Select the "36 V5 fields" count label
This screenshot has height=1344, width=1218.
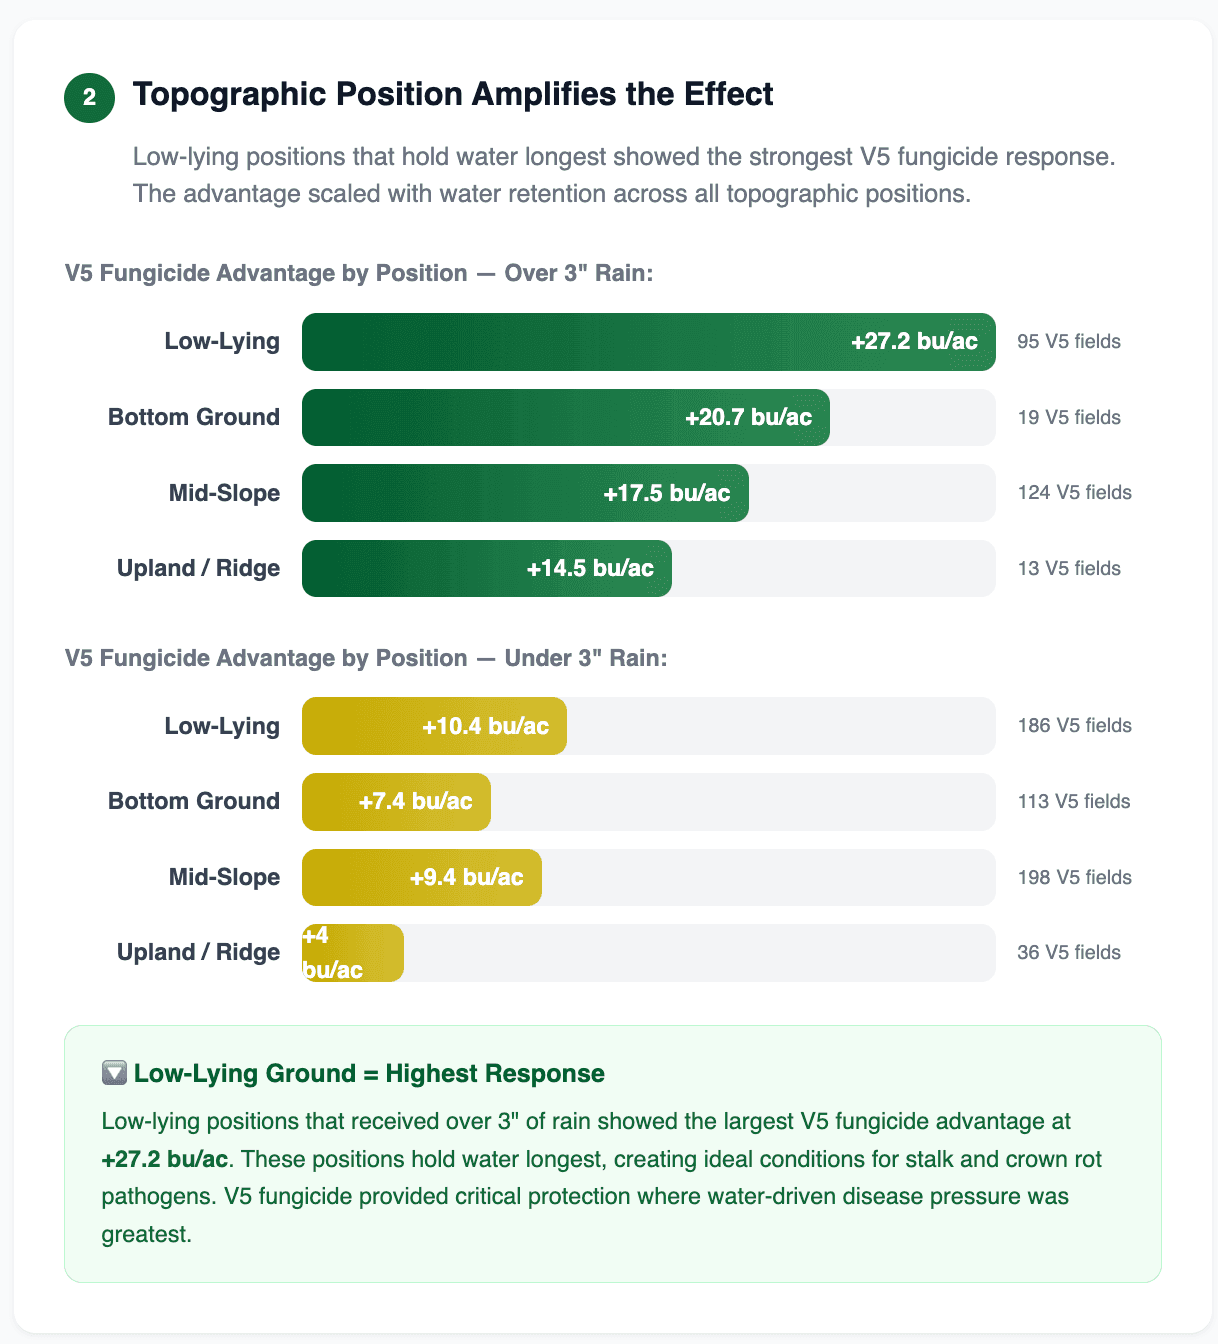tap(1068, 953)
